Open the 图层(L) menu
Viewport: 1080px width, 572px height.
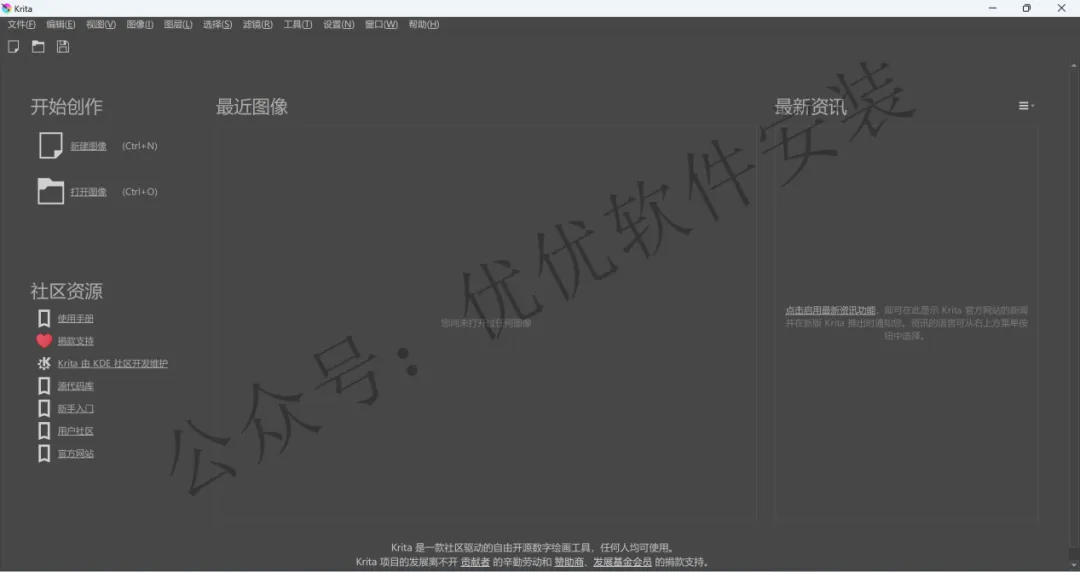(178, 24)
